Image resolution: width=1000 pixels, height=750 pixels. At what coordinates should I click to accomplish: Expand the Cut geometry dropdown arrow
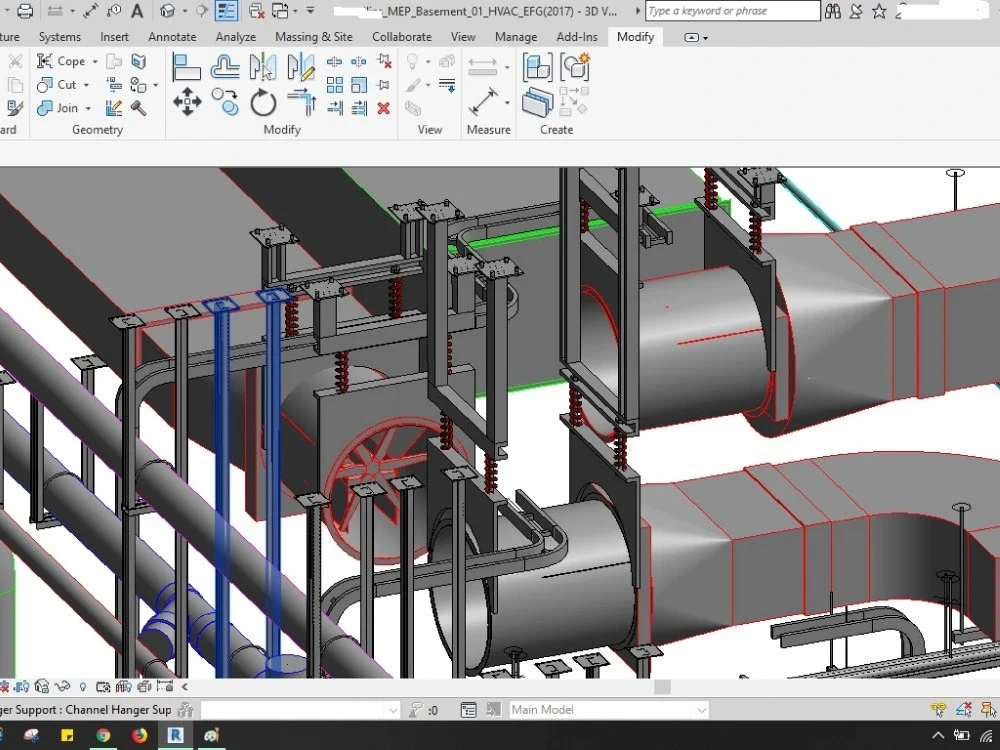point(87,85)
